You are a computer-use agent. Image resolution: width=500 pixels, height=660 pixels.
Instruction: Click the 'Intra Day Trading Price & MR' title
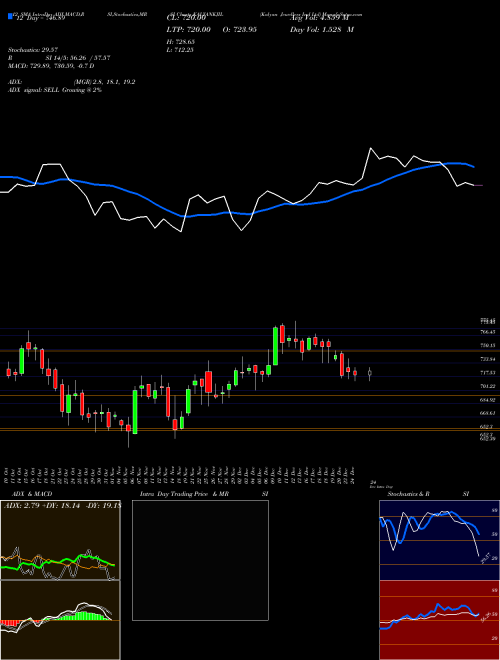185,494
